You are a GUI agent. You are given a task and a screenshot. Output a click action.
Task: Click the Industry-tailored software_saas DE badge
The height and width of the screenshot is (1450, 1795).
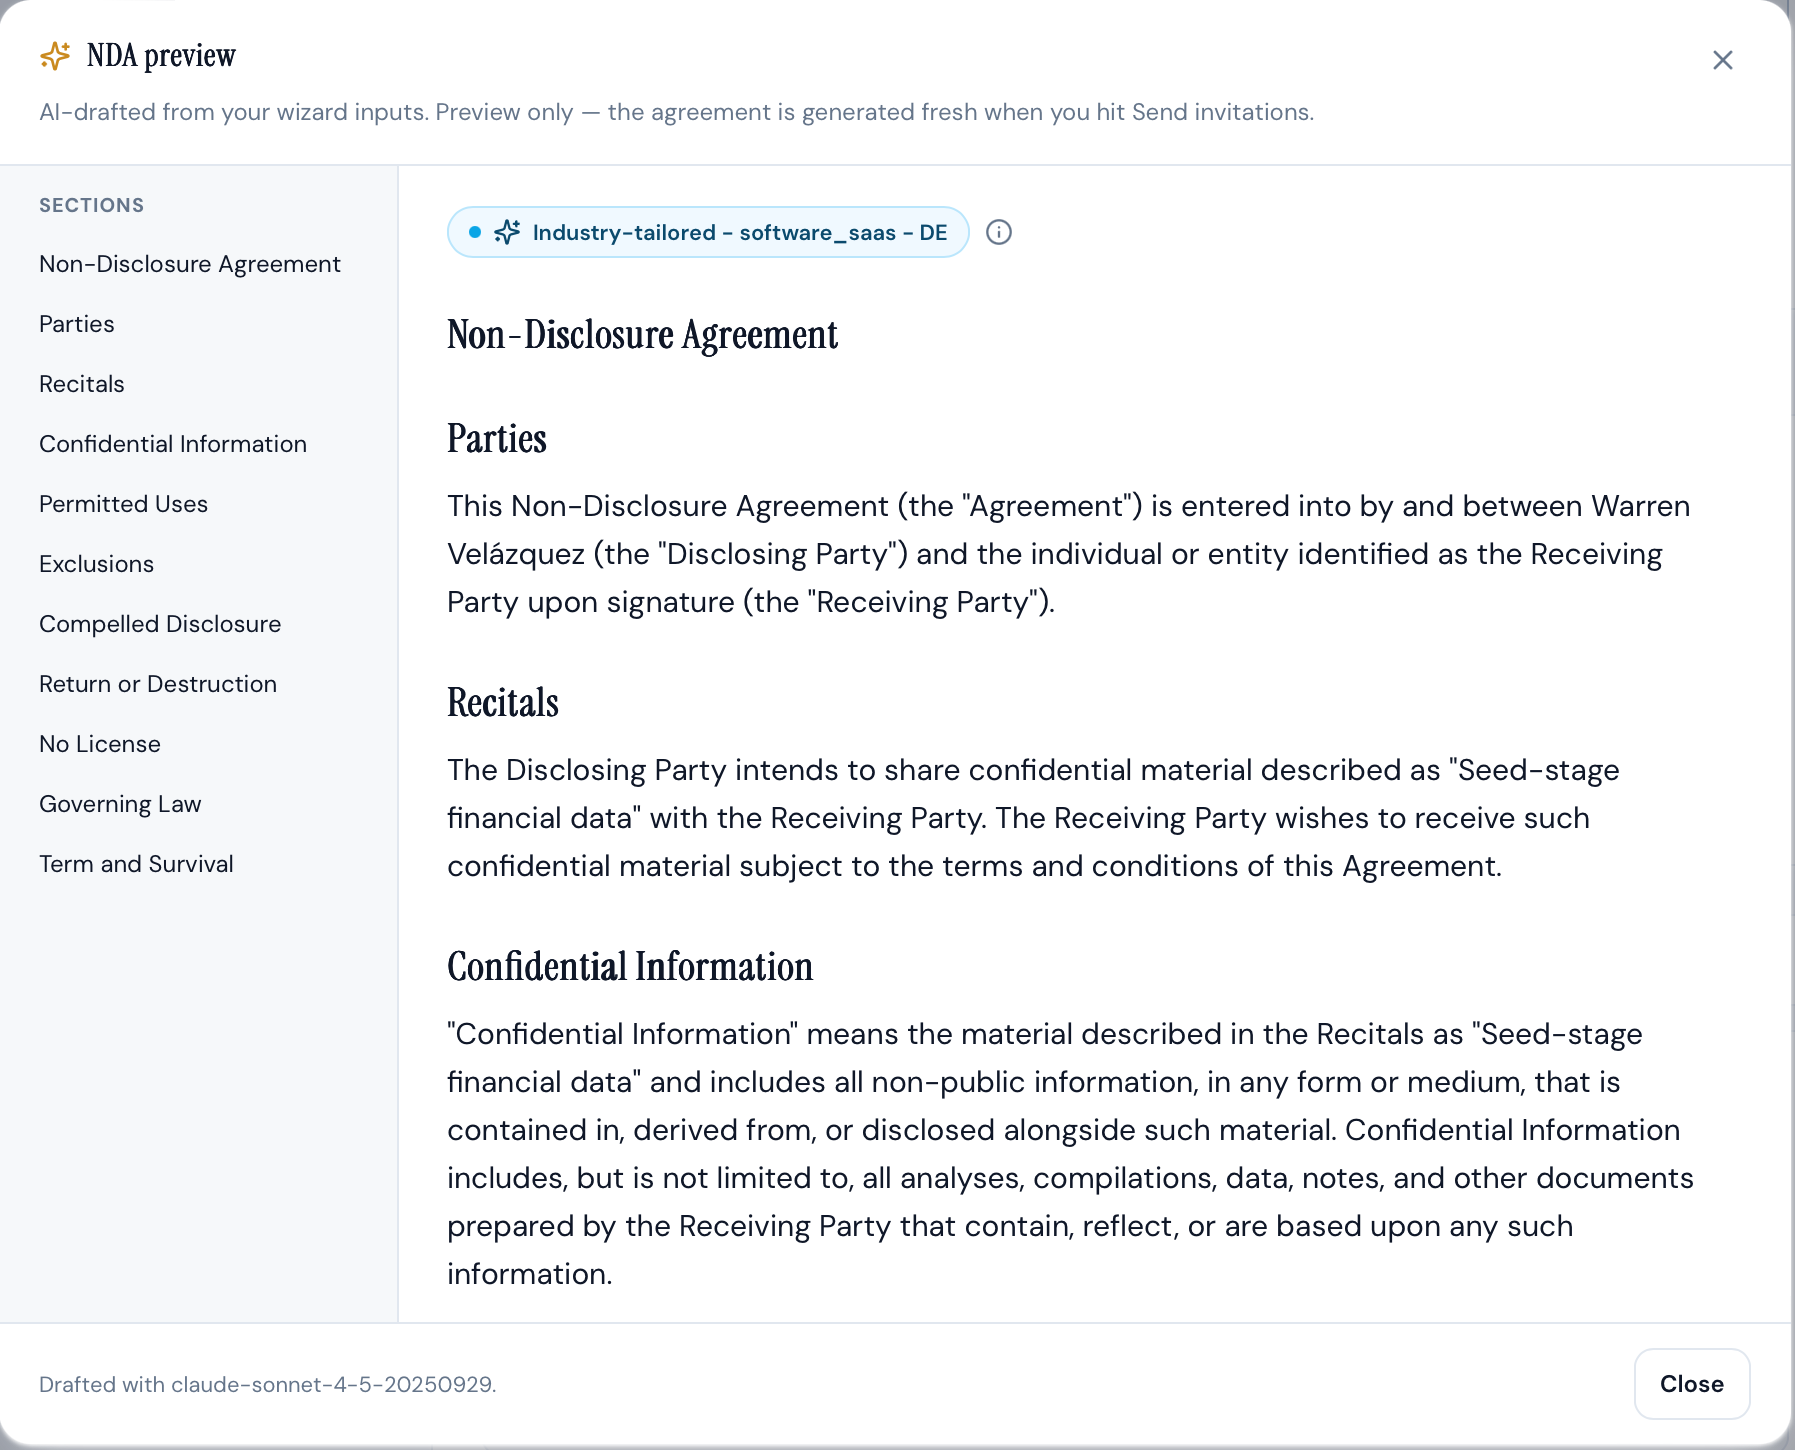pyautogui.click(x=708, y=232)
